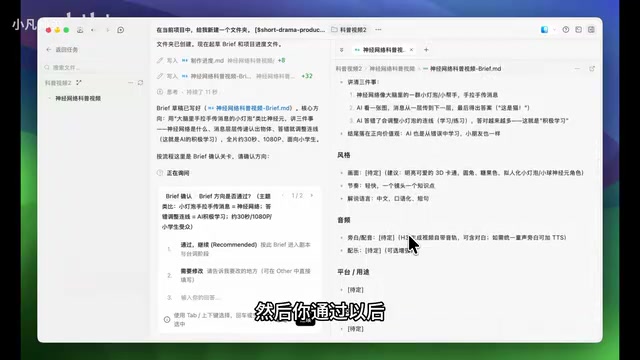The height and width of the screenshot is (360, 640).
Task: Click the tab list chevron before file tab
Action: point(342,50)
